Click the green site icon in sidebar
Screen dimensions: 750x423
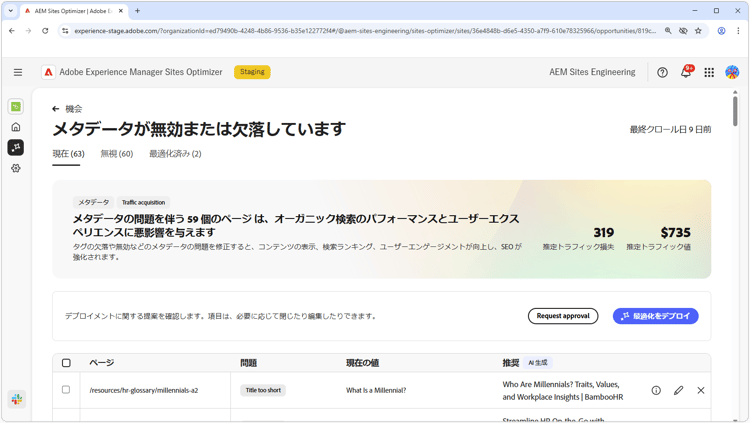[x=16, y=107]
